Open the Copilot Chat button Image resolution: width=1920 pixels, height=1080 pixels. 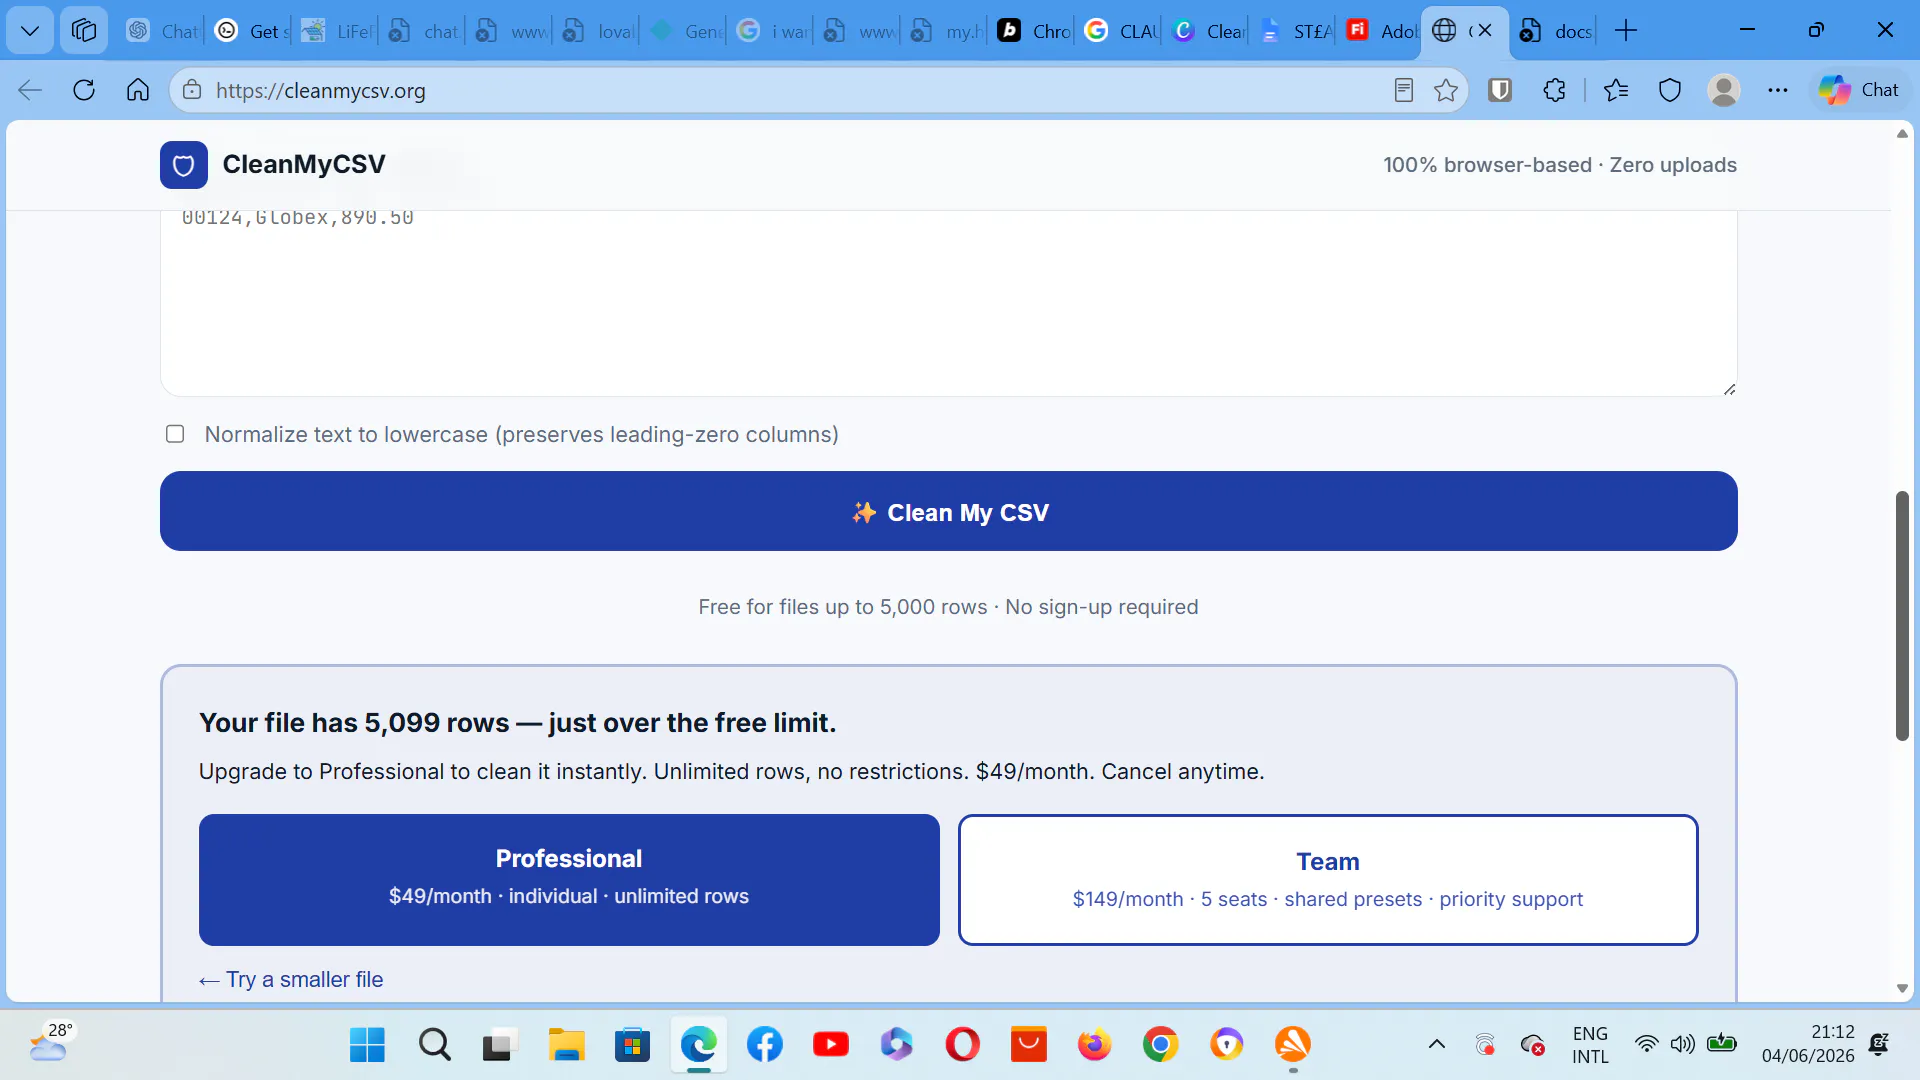1859,90
